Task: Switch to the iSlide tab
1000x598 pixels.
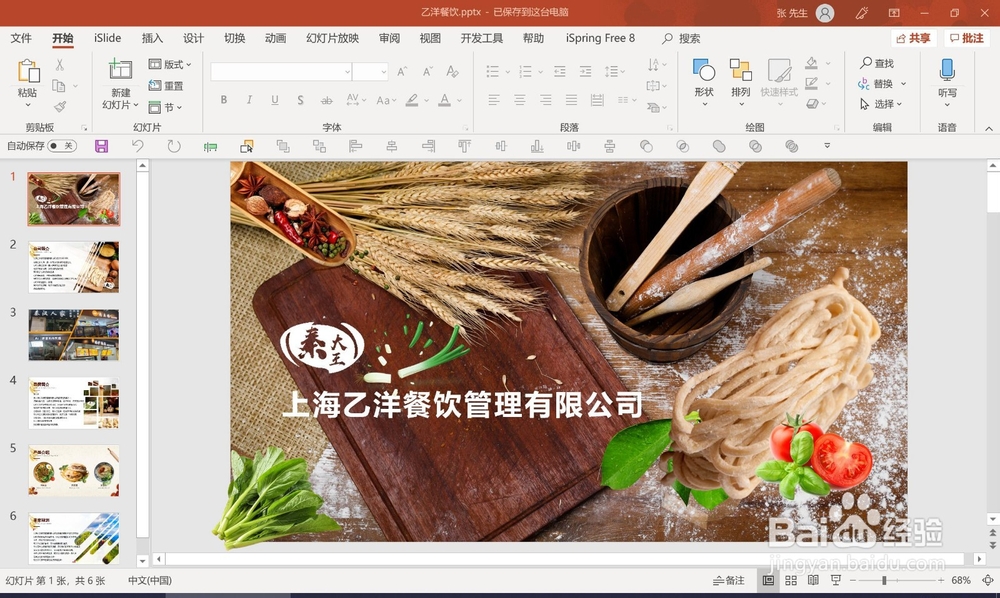Action: [x=107, y=38]
